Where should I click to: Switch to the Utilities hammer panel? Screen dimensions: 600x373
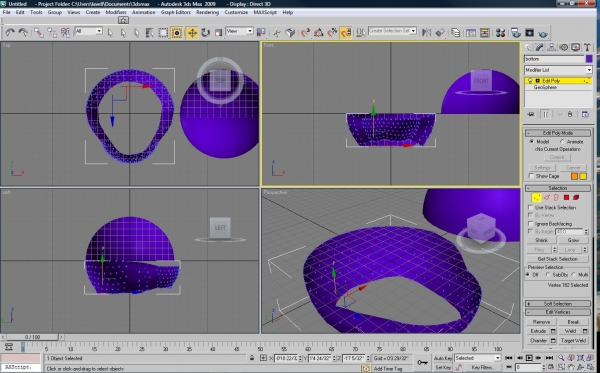(x=587, y=47)
